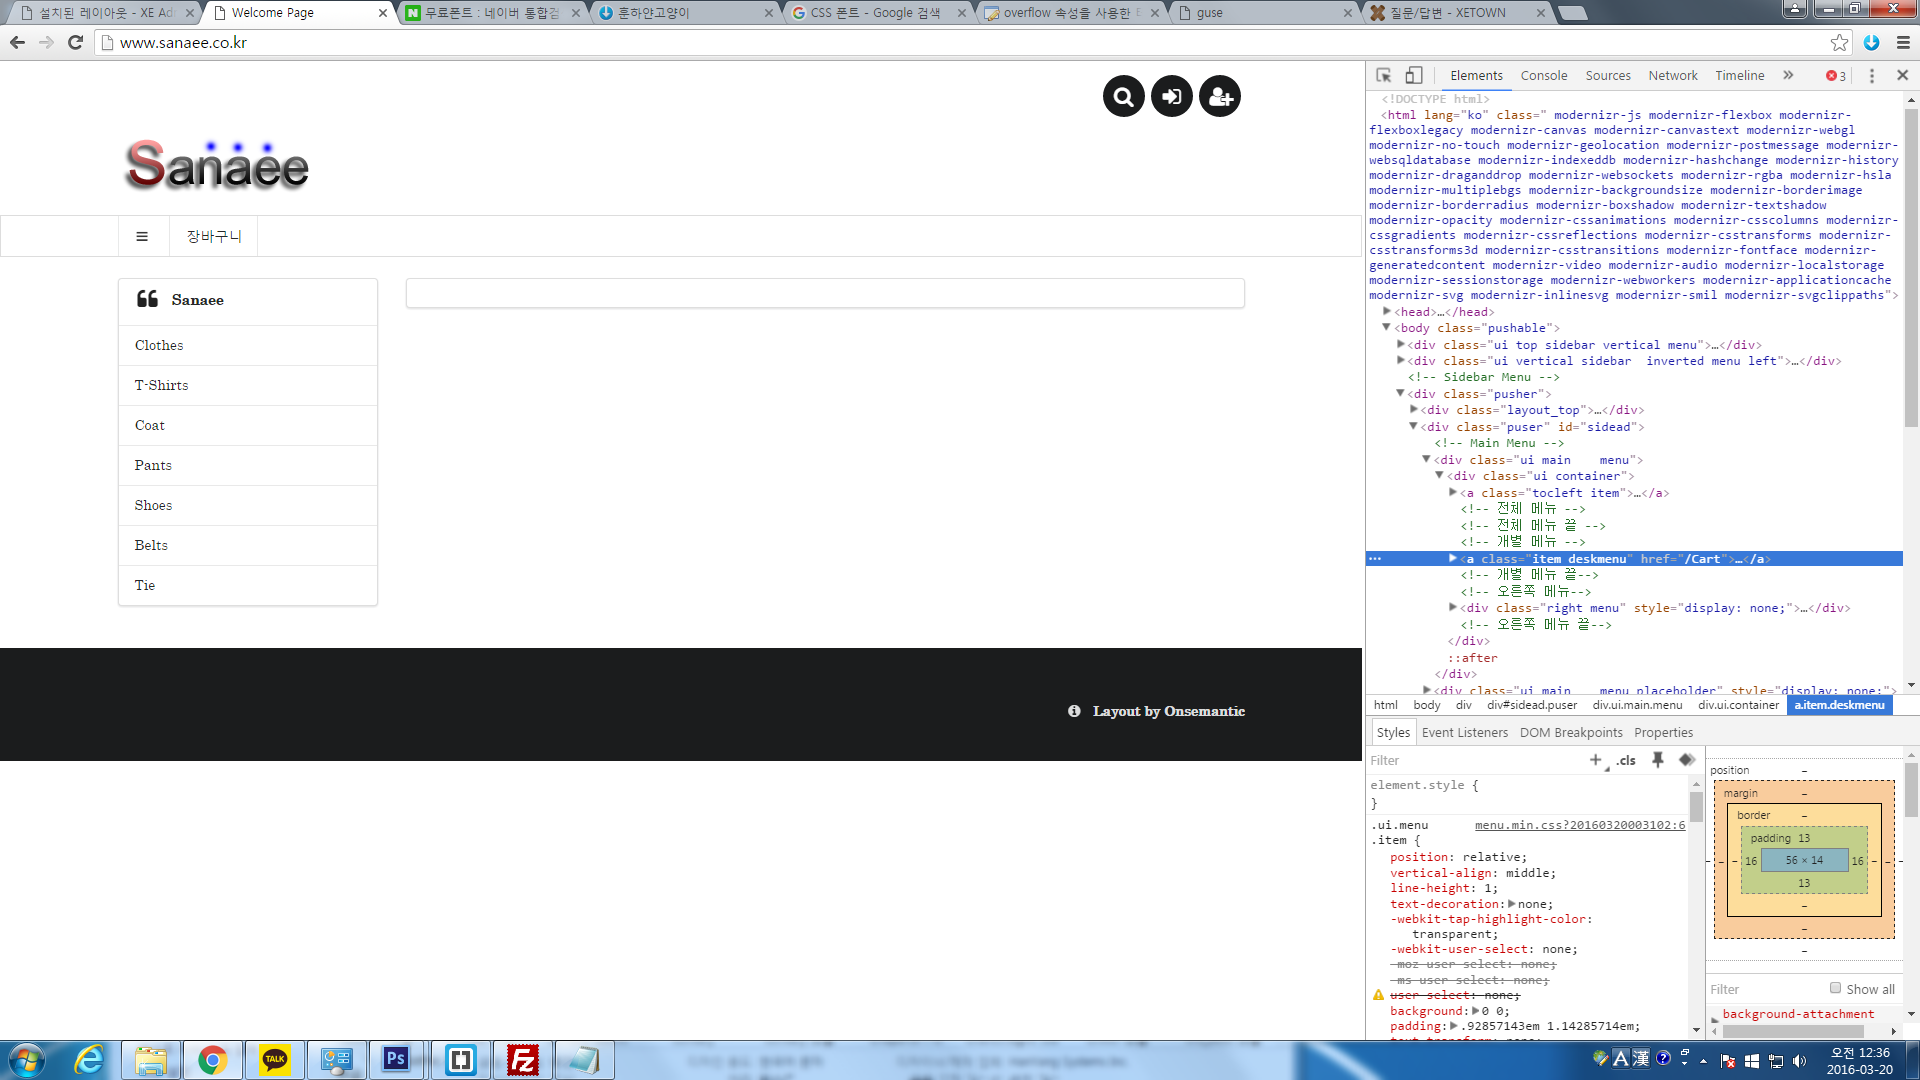
Task: Open the menu.min.css source link
Action: click(1579, 825)
